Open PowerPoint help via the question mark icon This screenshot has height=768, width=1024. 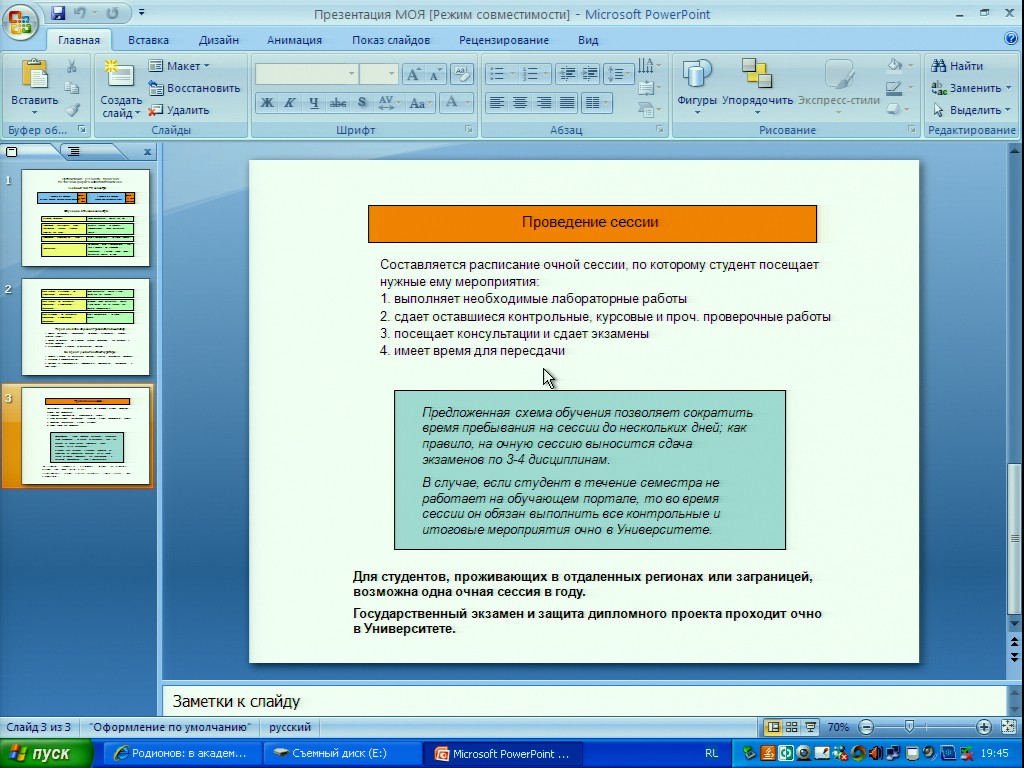1010,39
